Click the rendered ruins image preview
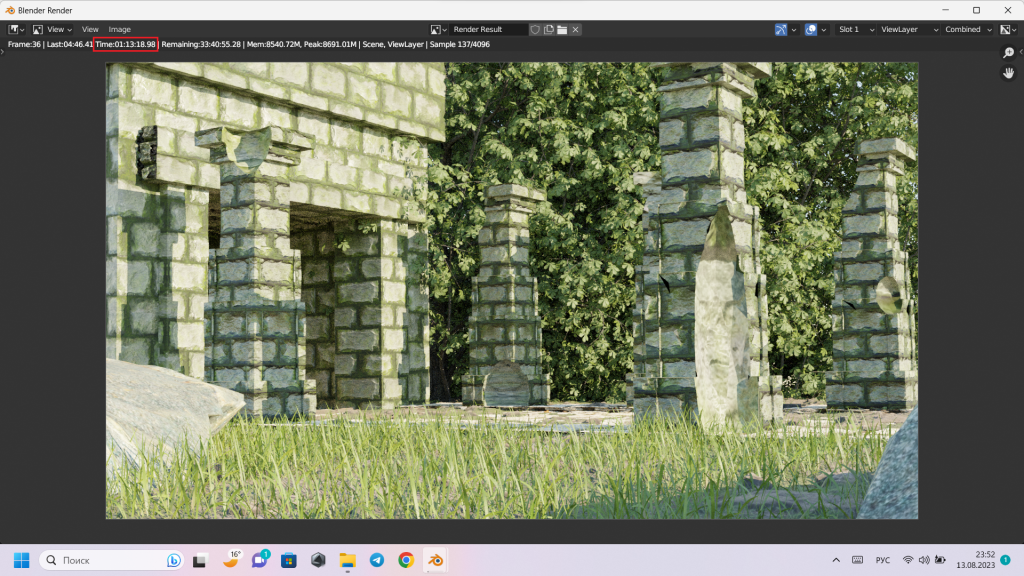This screenshot has width=1024, height=576. click(511, 290)
